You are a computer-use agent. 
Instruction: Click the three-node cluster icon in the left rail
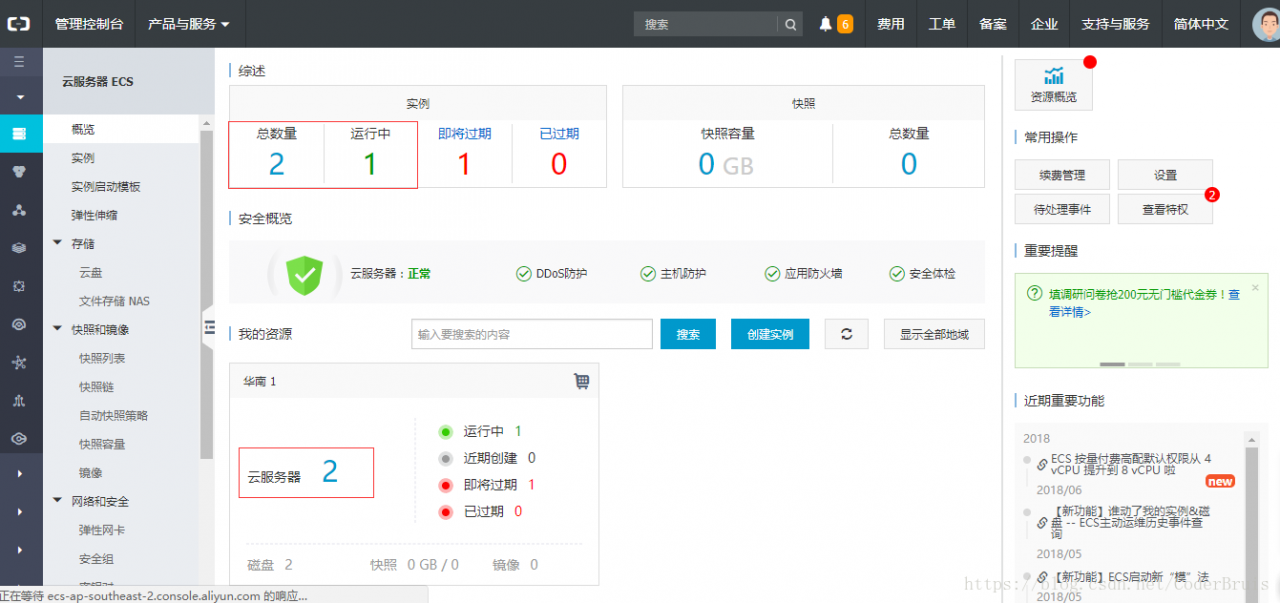[20, 210]
